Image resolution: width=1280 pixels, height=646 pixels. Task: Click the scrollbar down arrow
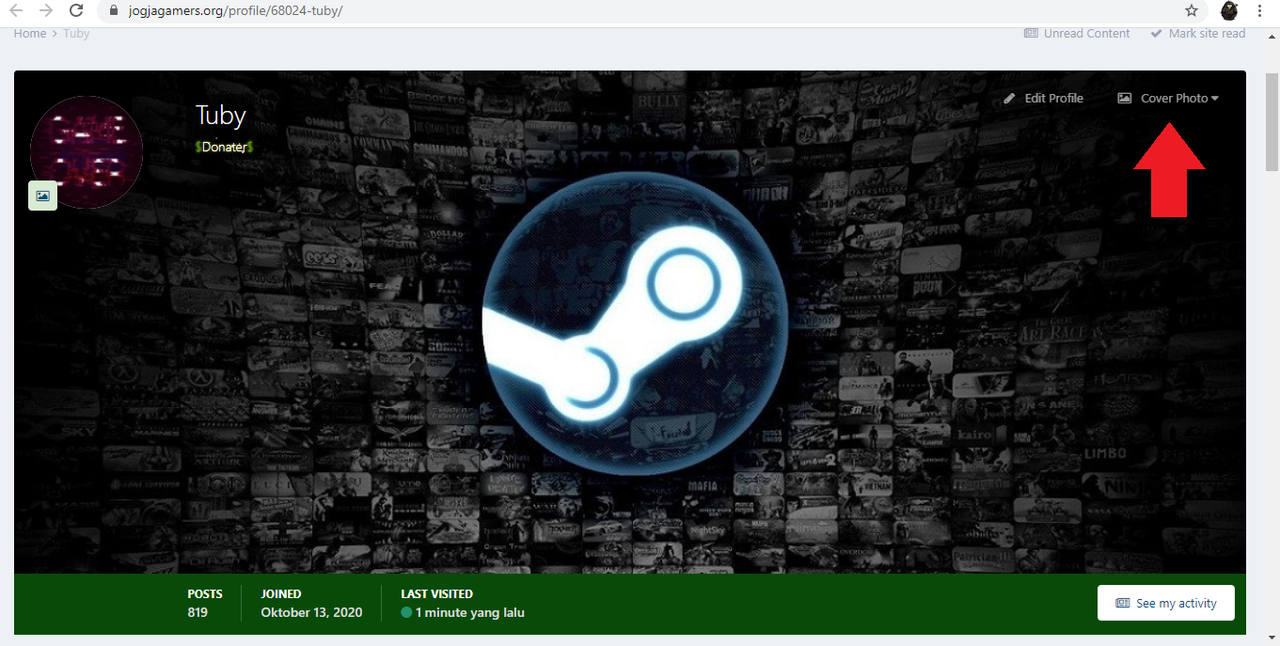tap(1272, 637)
